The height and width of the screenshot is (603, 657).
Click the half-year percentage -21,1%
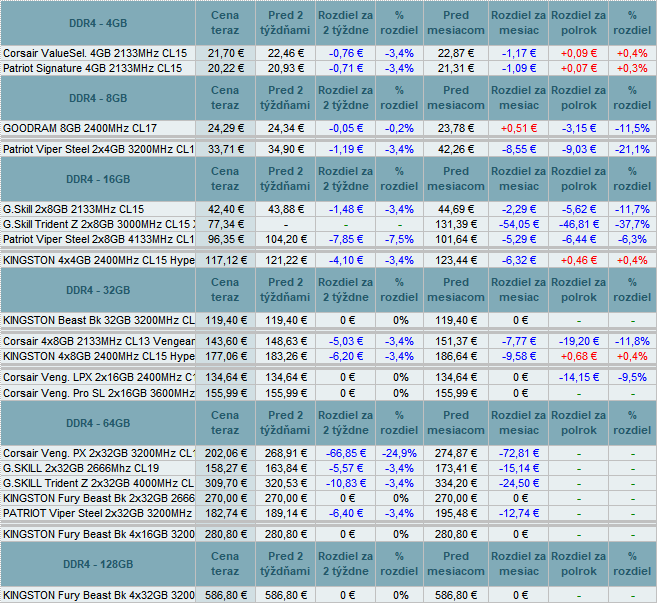[x=632, y=149]
